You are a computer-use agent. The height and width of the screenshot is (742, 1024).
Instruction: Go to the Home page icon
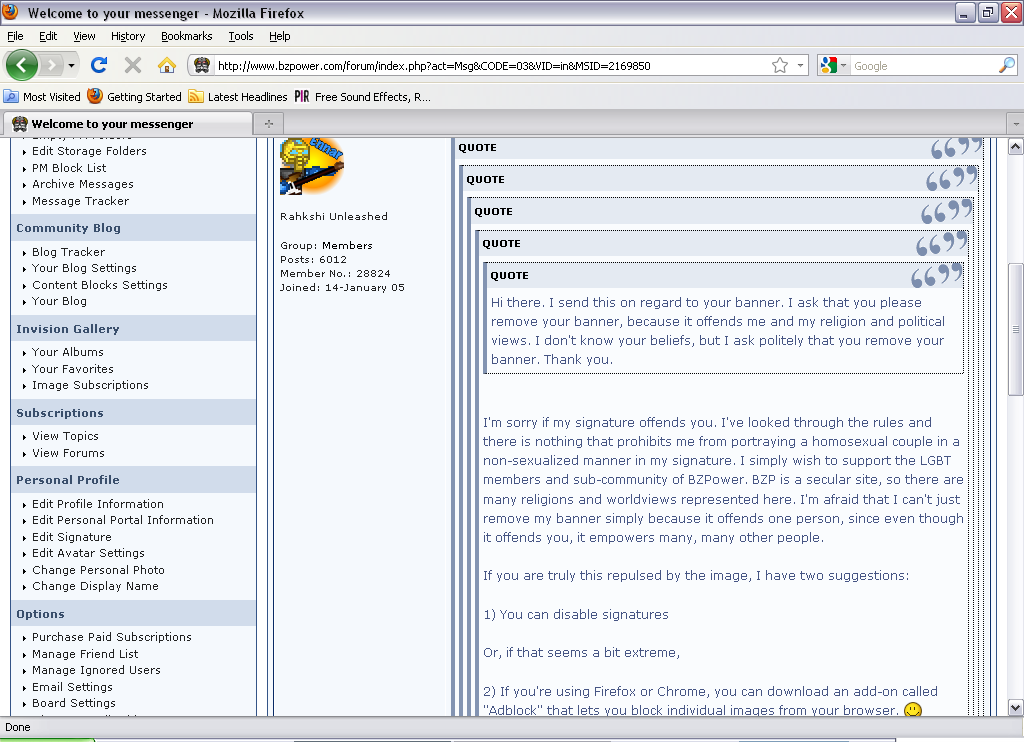[x=167, y=65]
